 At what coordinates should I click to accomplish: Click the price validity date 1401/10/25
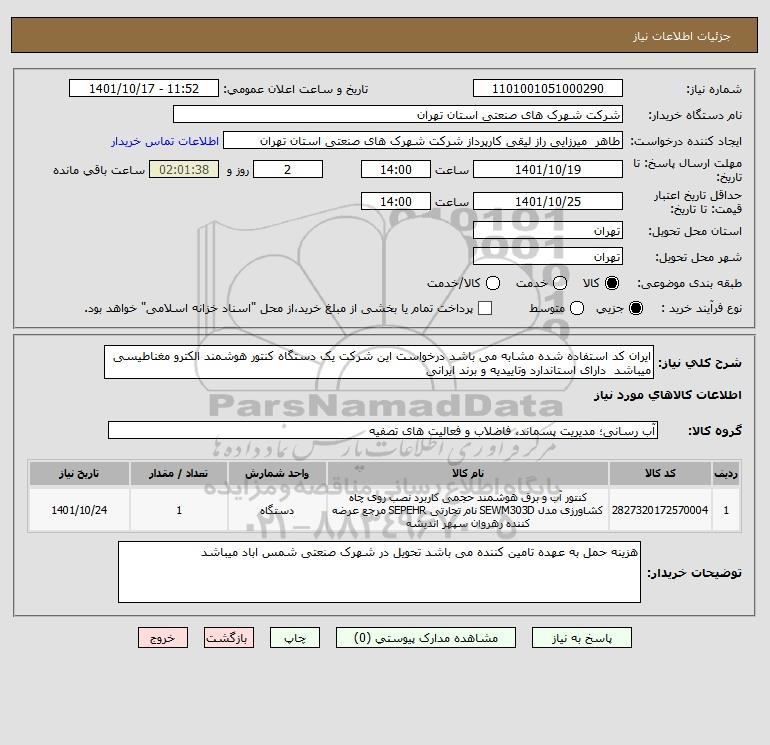548,201
